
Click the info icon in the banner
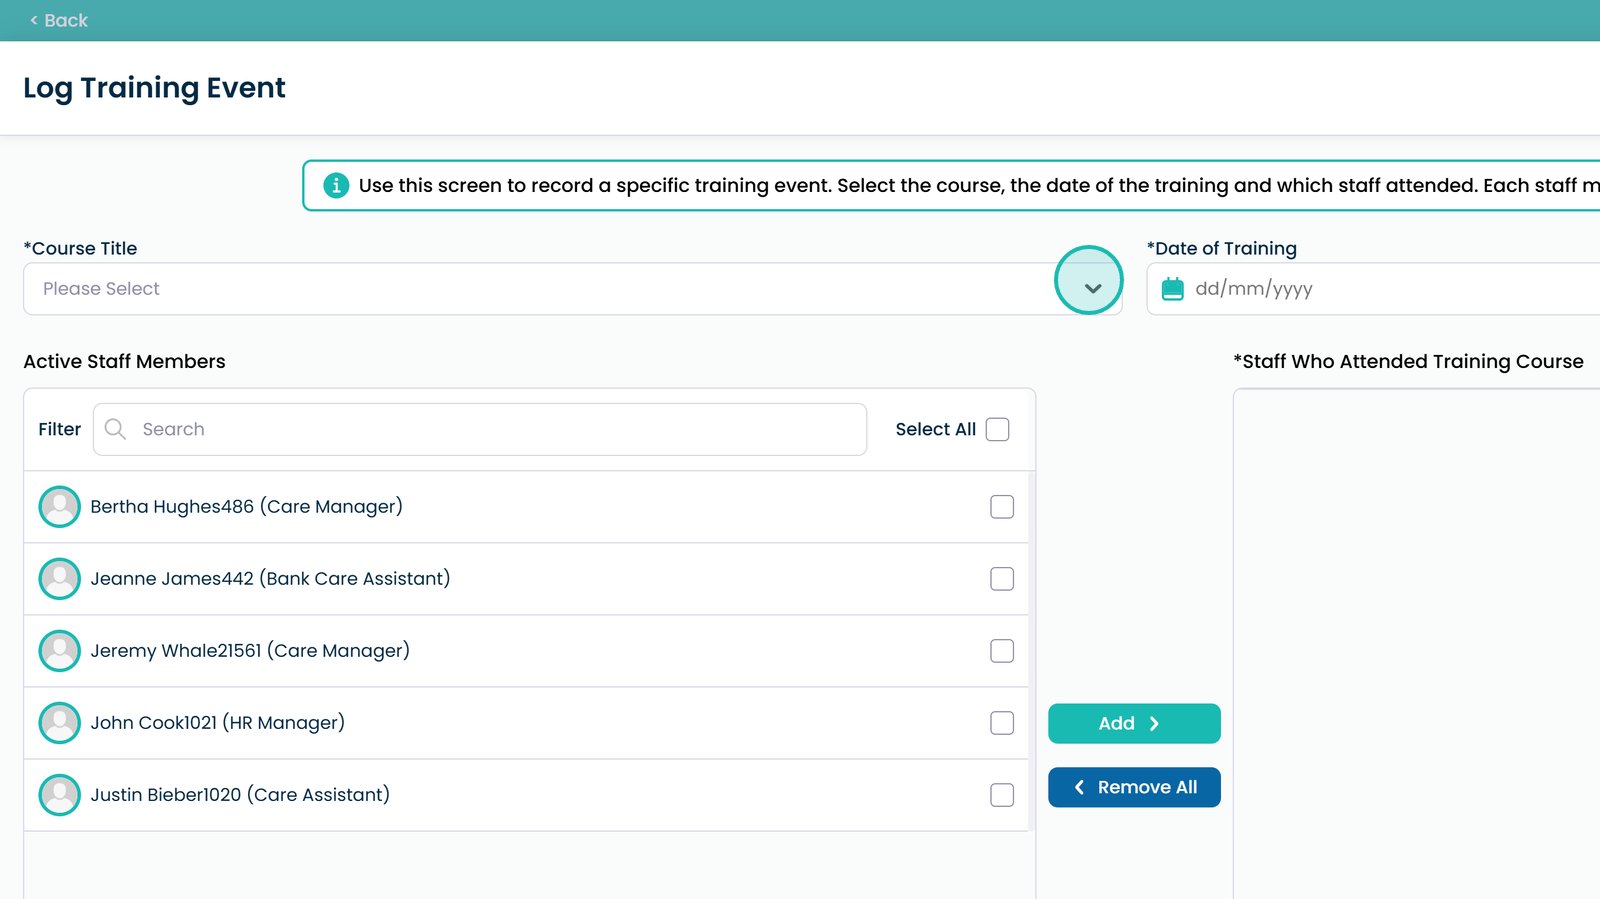tap(336, 185)
